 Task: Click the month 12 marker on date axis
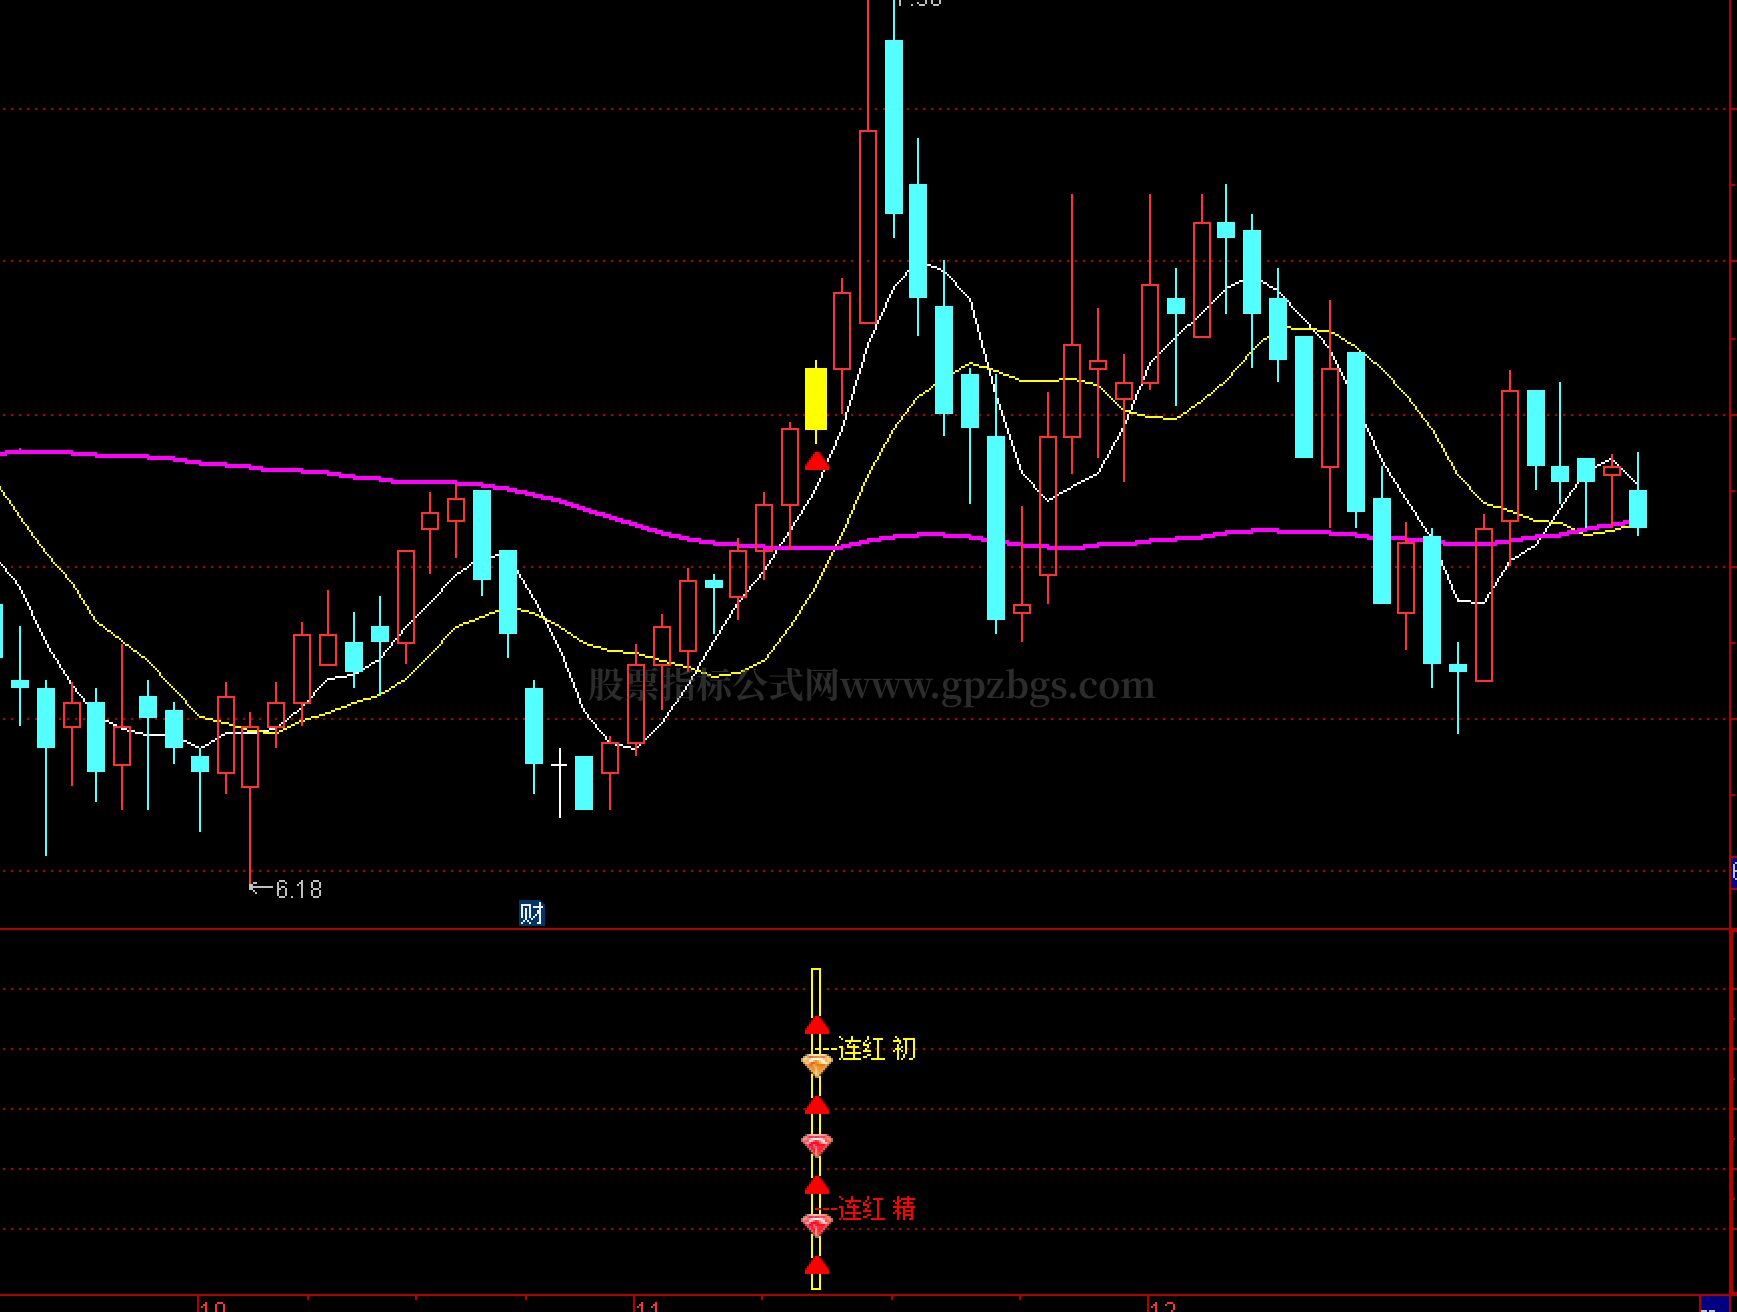click(x=1163, y=1305)
